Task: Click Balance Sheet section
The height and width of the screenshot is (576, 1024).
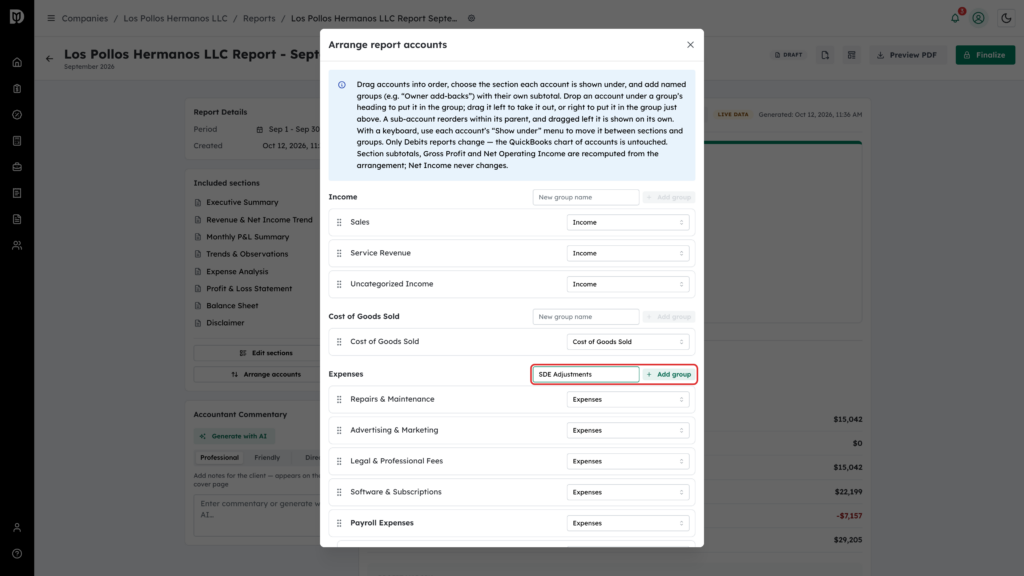Action: [232, 306]
